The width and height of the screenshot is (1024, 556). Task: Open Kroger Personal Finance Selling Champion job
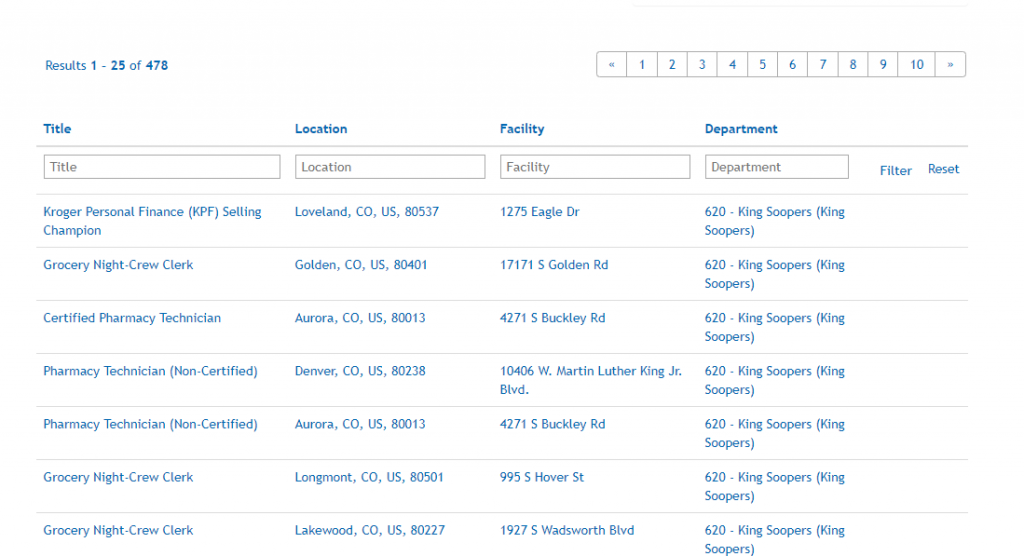pos(152,221)
